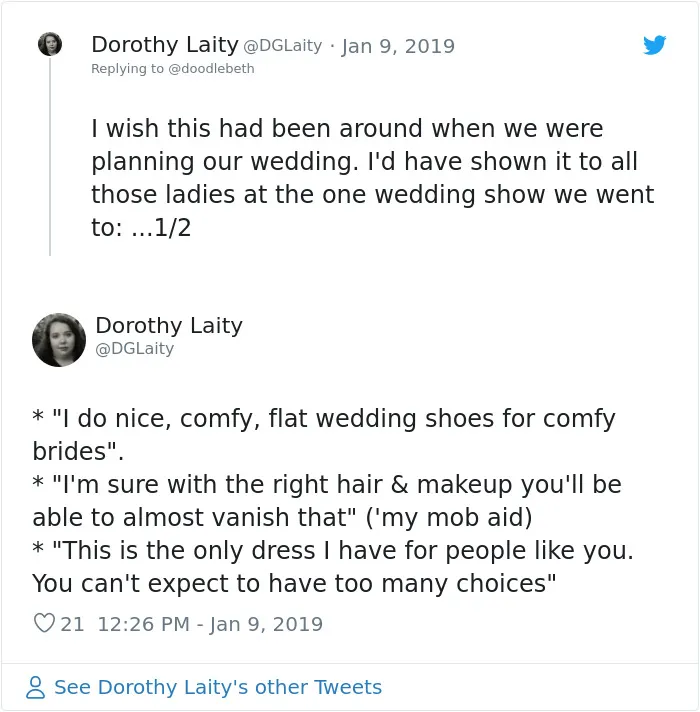Open the parent tweet text about wedding planning
700x712 pixels.
coord(372,178)
